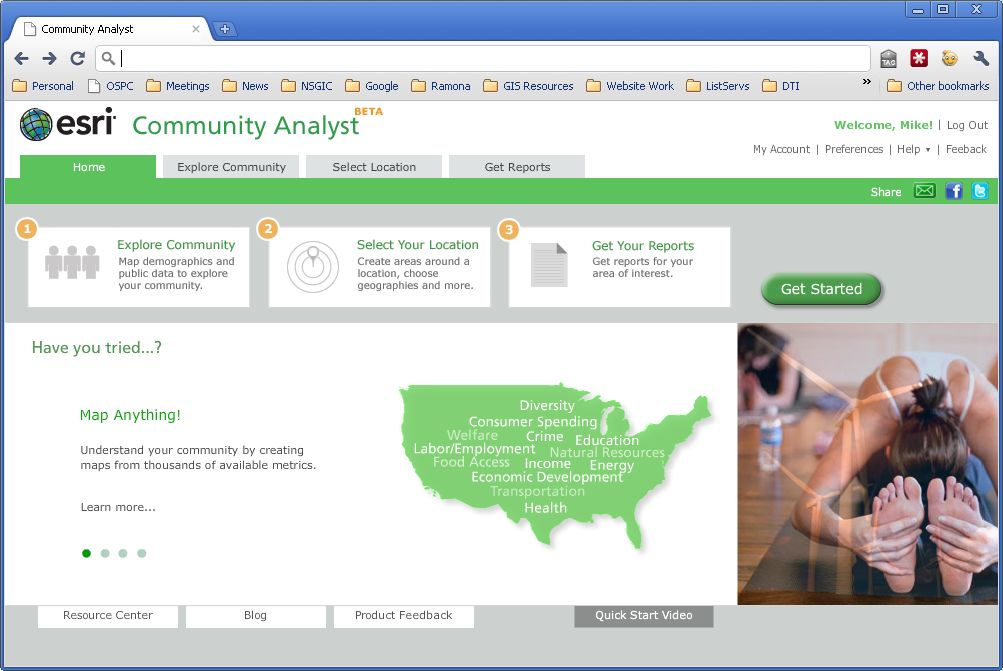The image size is (1003, 671).
Task: Open the Resource Center button
Action: (107, 615)
